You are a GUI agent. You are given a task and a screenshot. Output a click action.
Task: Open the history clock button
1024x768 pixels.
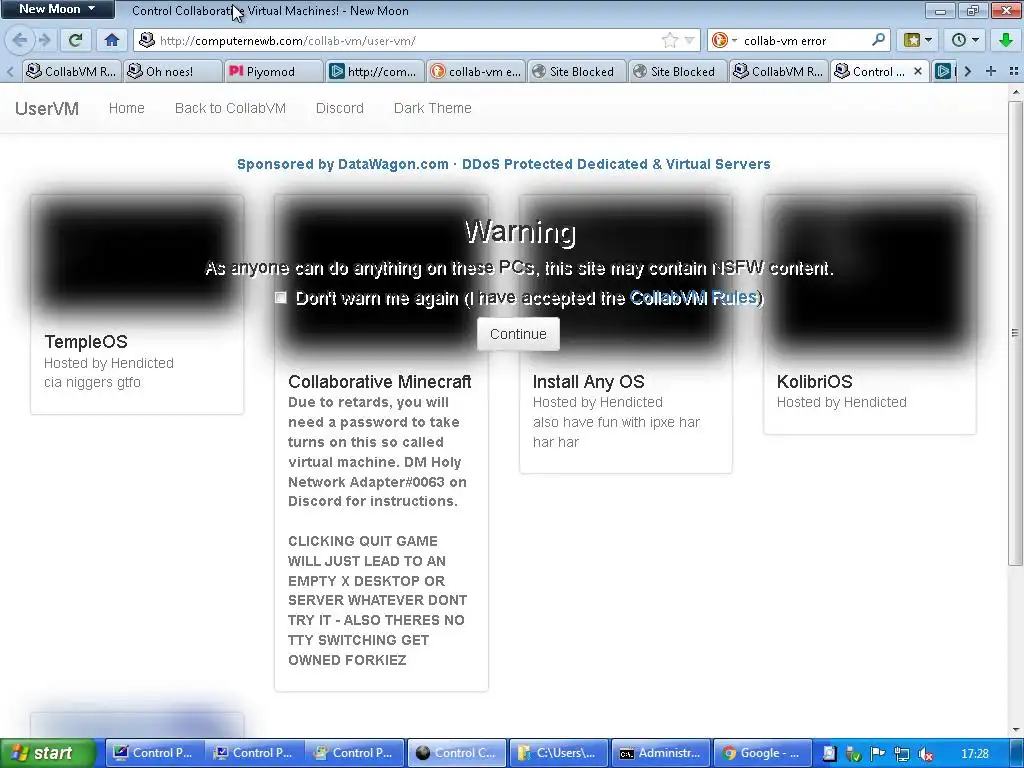click(959, 40)
